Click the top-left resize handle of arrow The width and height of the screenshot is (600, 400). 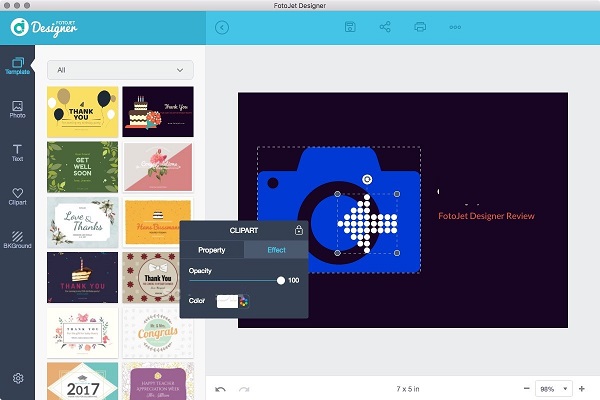337,194
